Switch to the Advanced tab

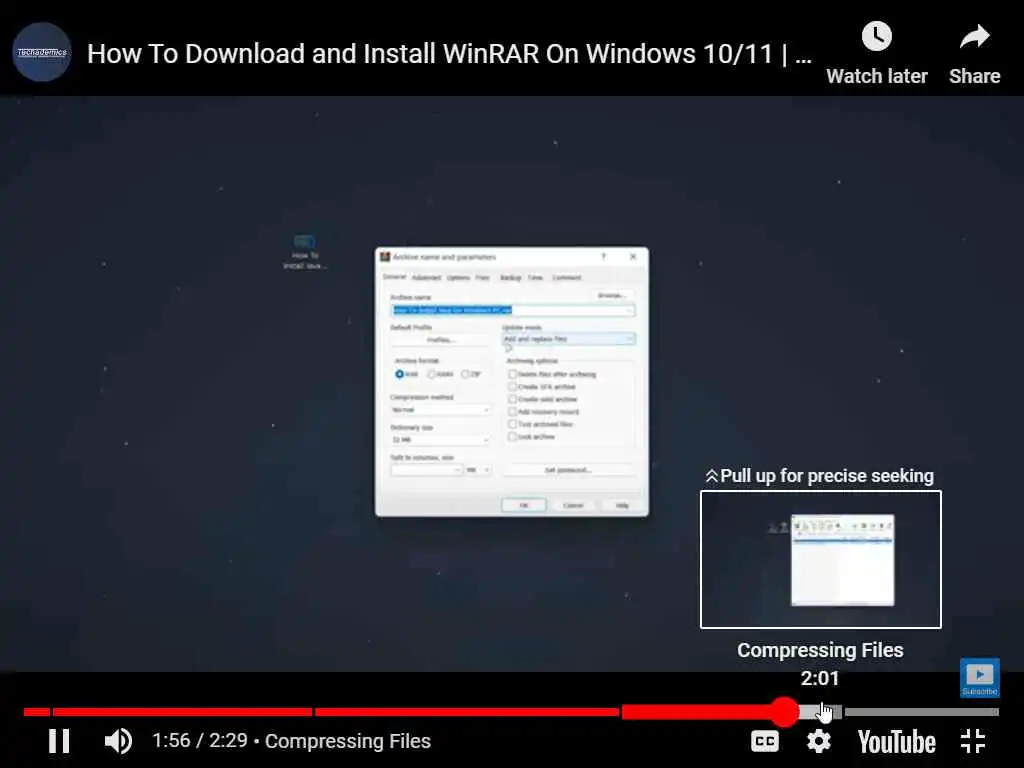coord(426,278)
